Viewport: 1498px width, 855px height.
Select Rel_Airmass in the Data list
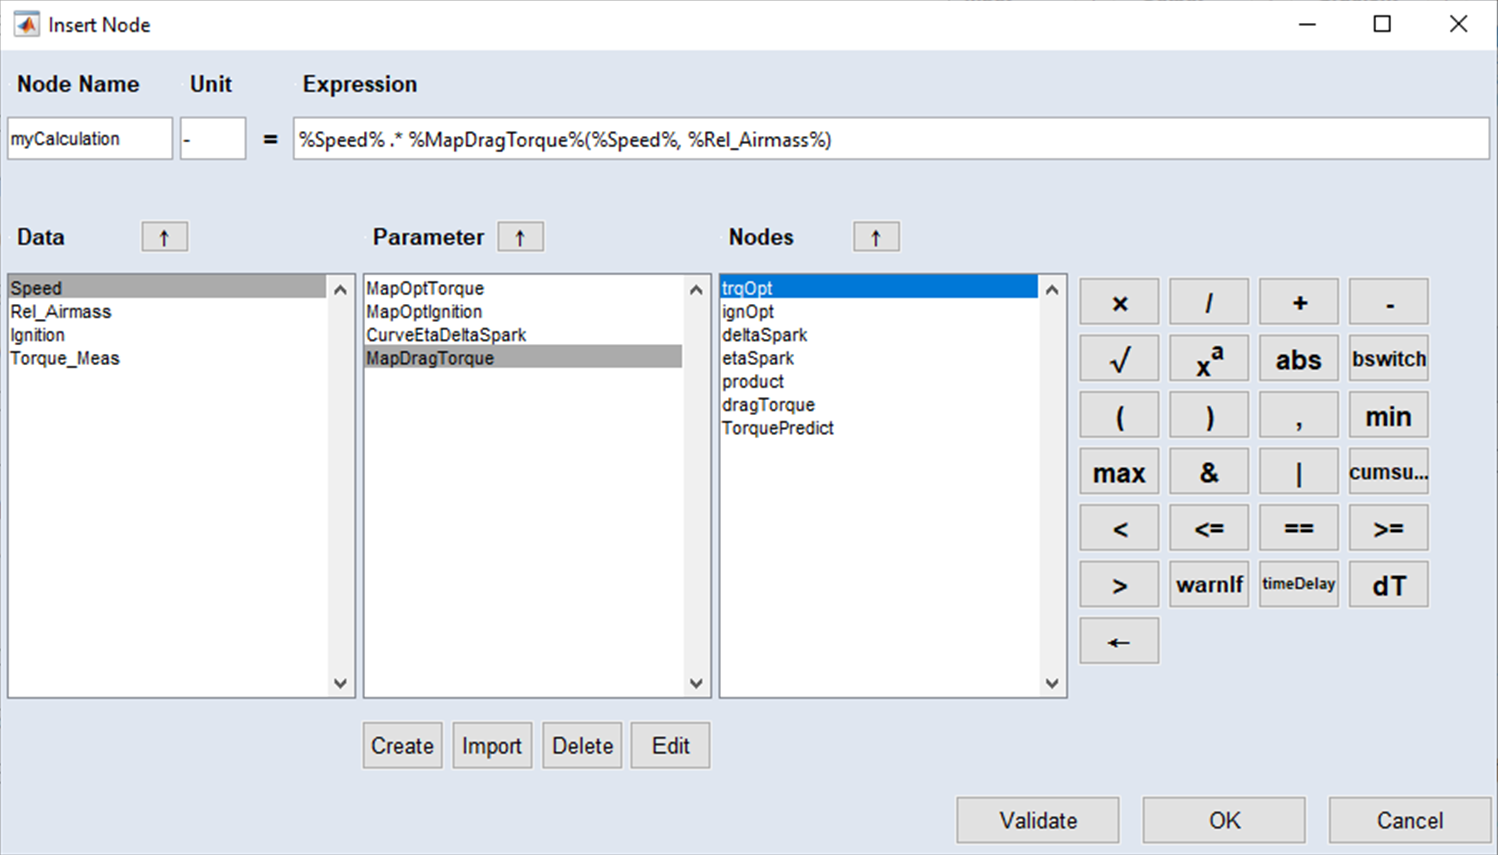(167, 312)
